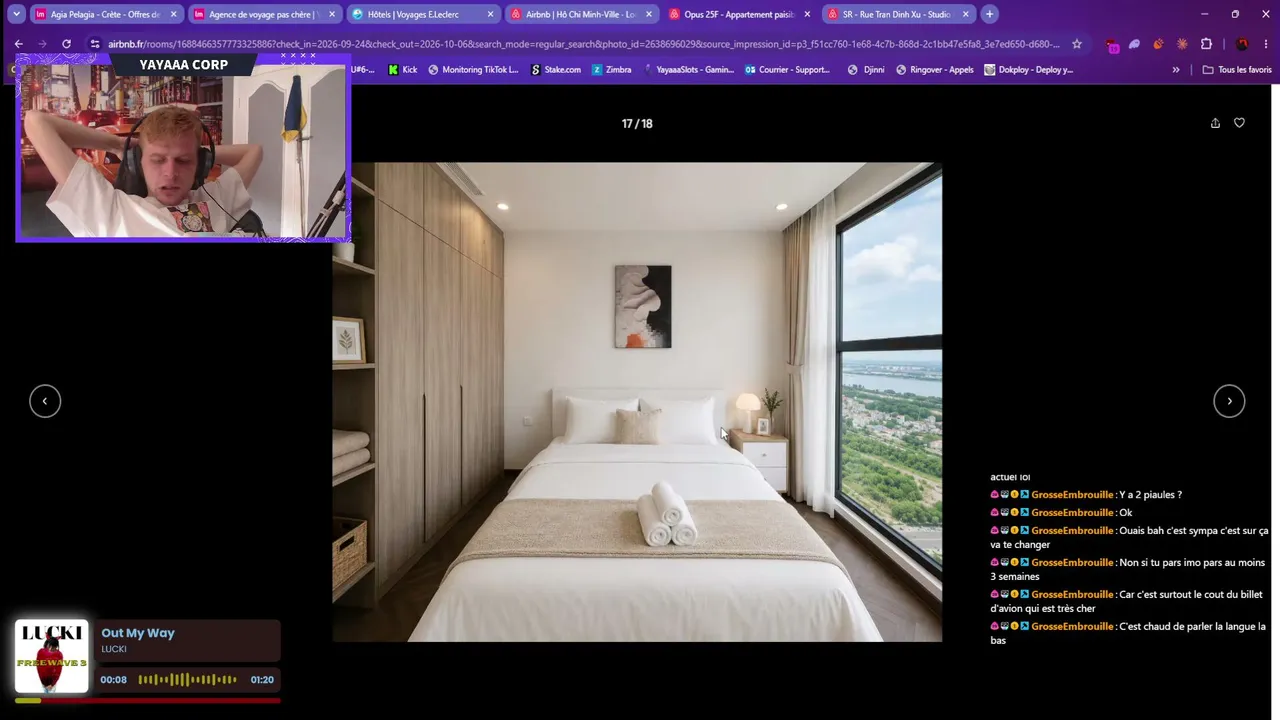The width and height of the screenshot is (1280, 720).
Task: Open the YayaaaSlots bookmark
Action: 688,70
